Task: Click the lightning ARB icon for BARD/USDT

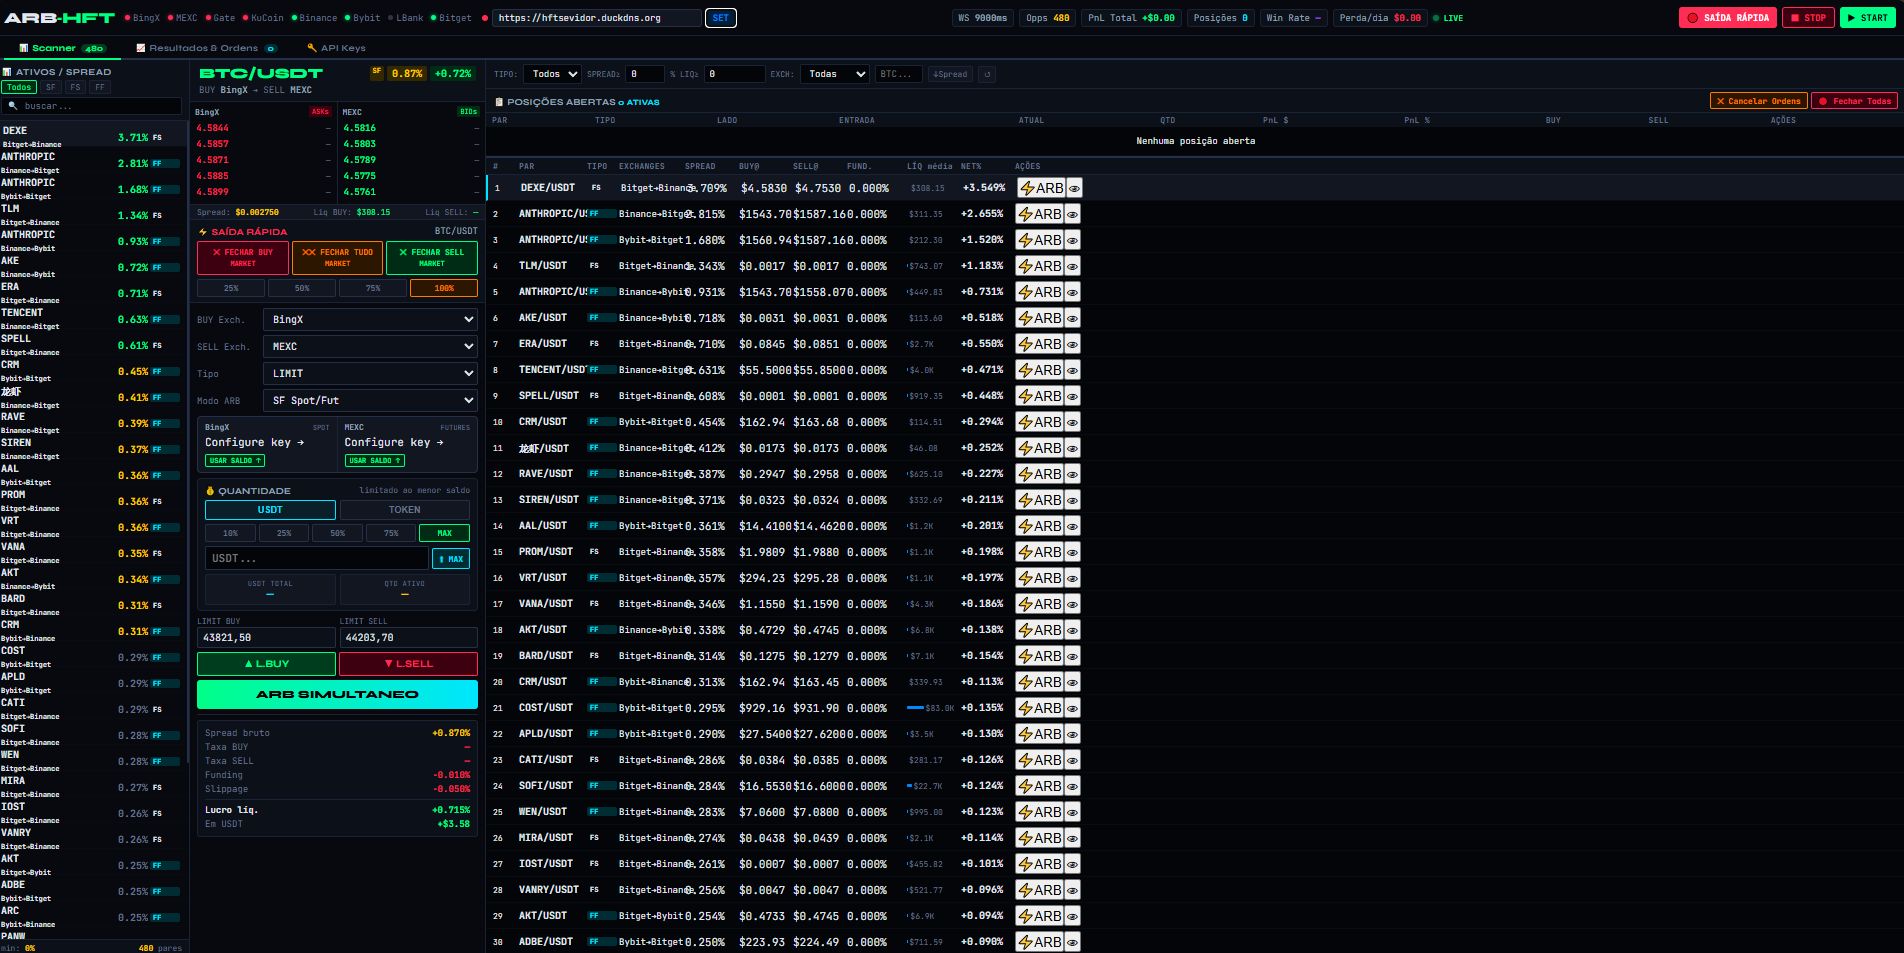Action: pyautogui.click(x=1039, y=656)
